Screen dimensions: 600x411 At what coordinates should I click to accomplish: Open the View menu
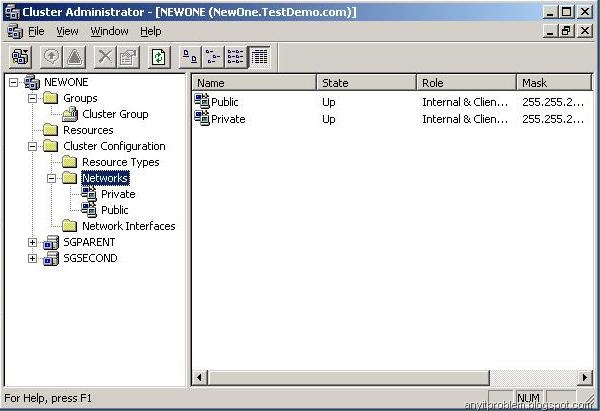[x=67, y=31]
